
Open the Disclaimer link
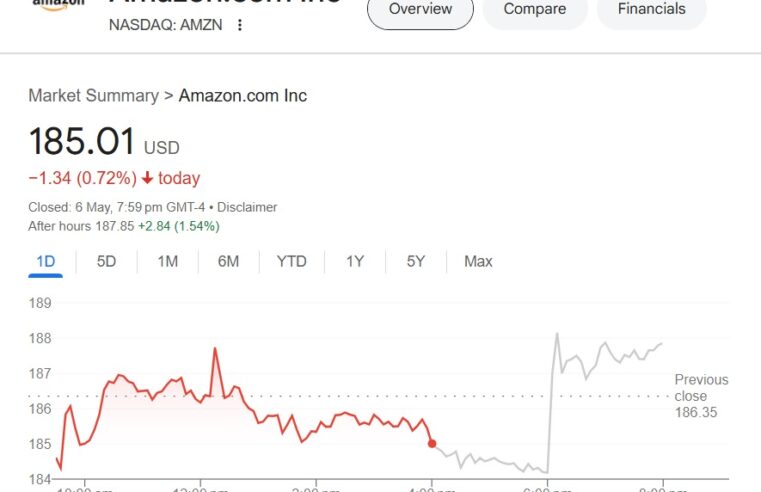tap(247, 207)
